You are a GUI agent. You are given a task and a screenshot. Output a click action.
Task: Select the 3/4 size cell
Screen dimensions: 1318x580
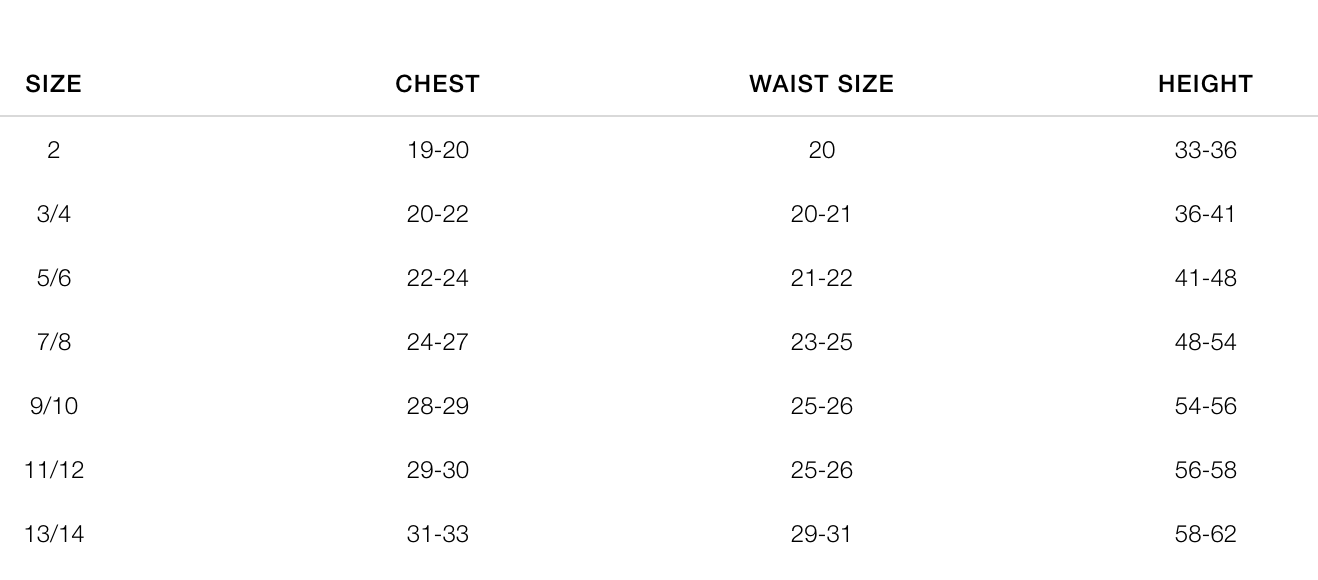point(54,214)
